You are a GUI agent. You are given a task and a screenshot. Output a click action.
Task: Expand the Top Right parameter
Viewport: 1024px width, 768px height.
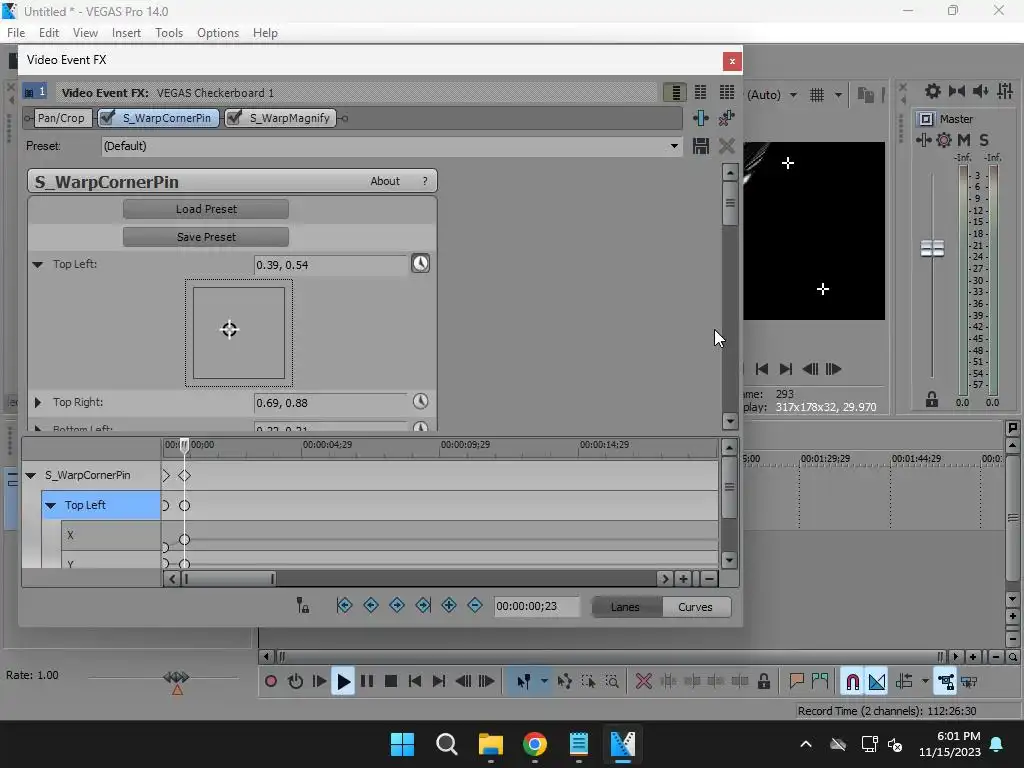[x=37, y=402]
